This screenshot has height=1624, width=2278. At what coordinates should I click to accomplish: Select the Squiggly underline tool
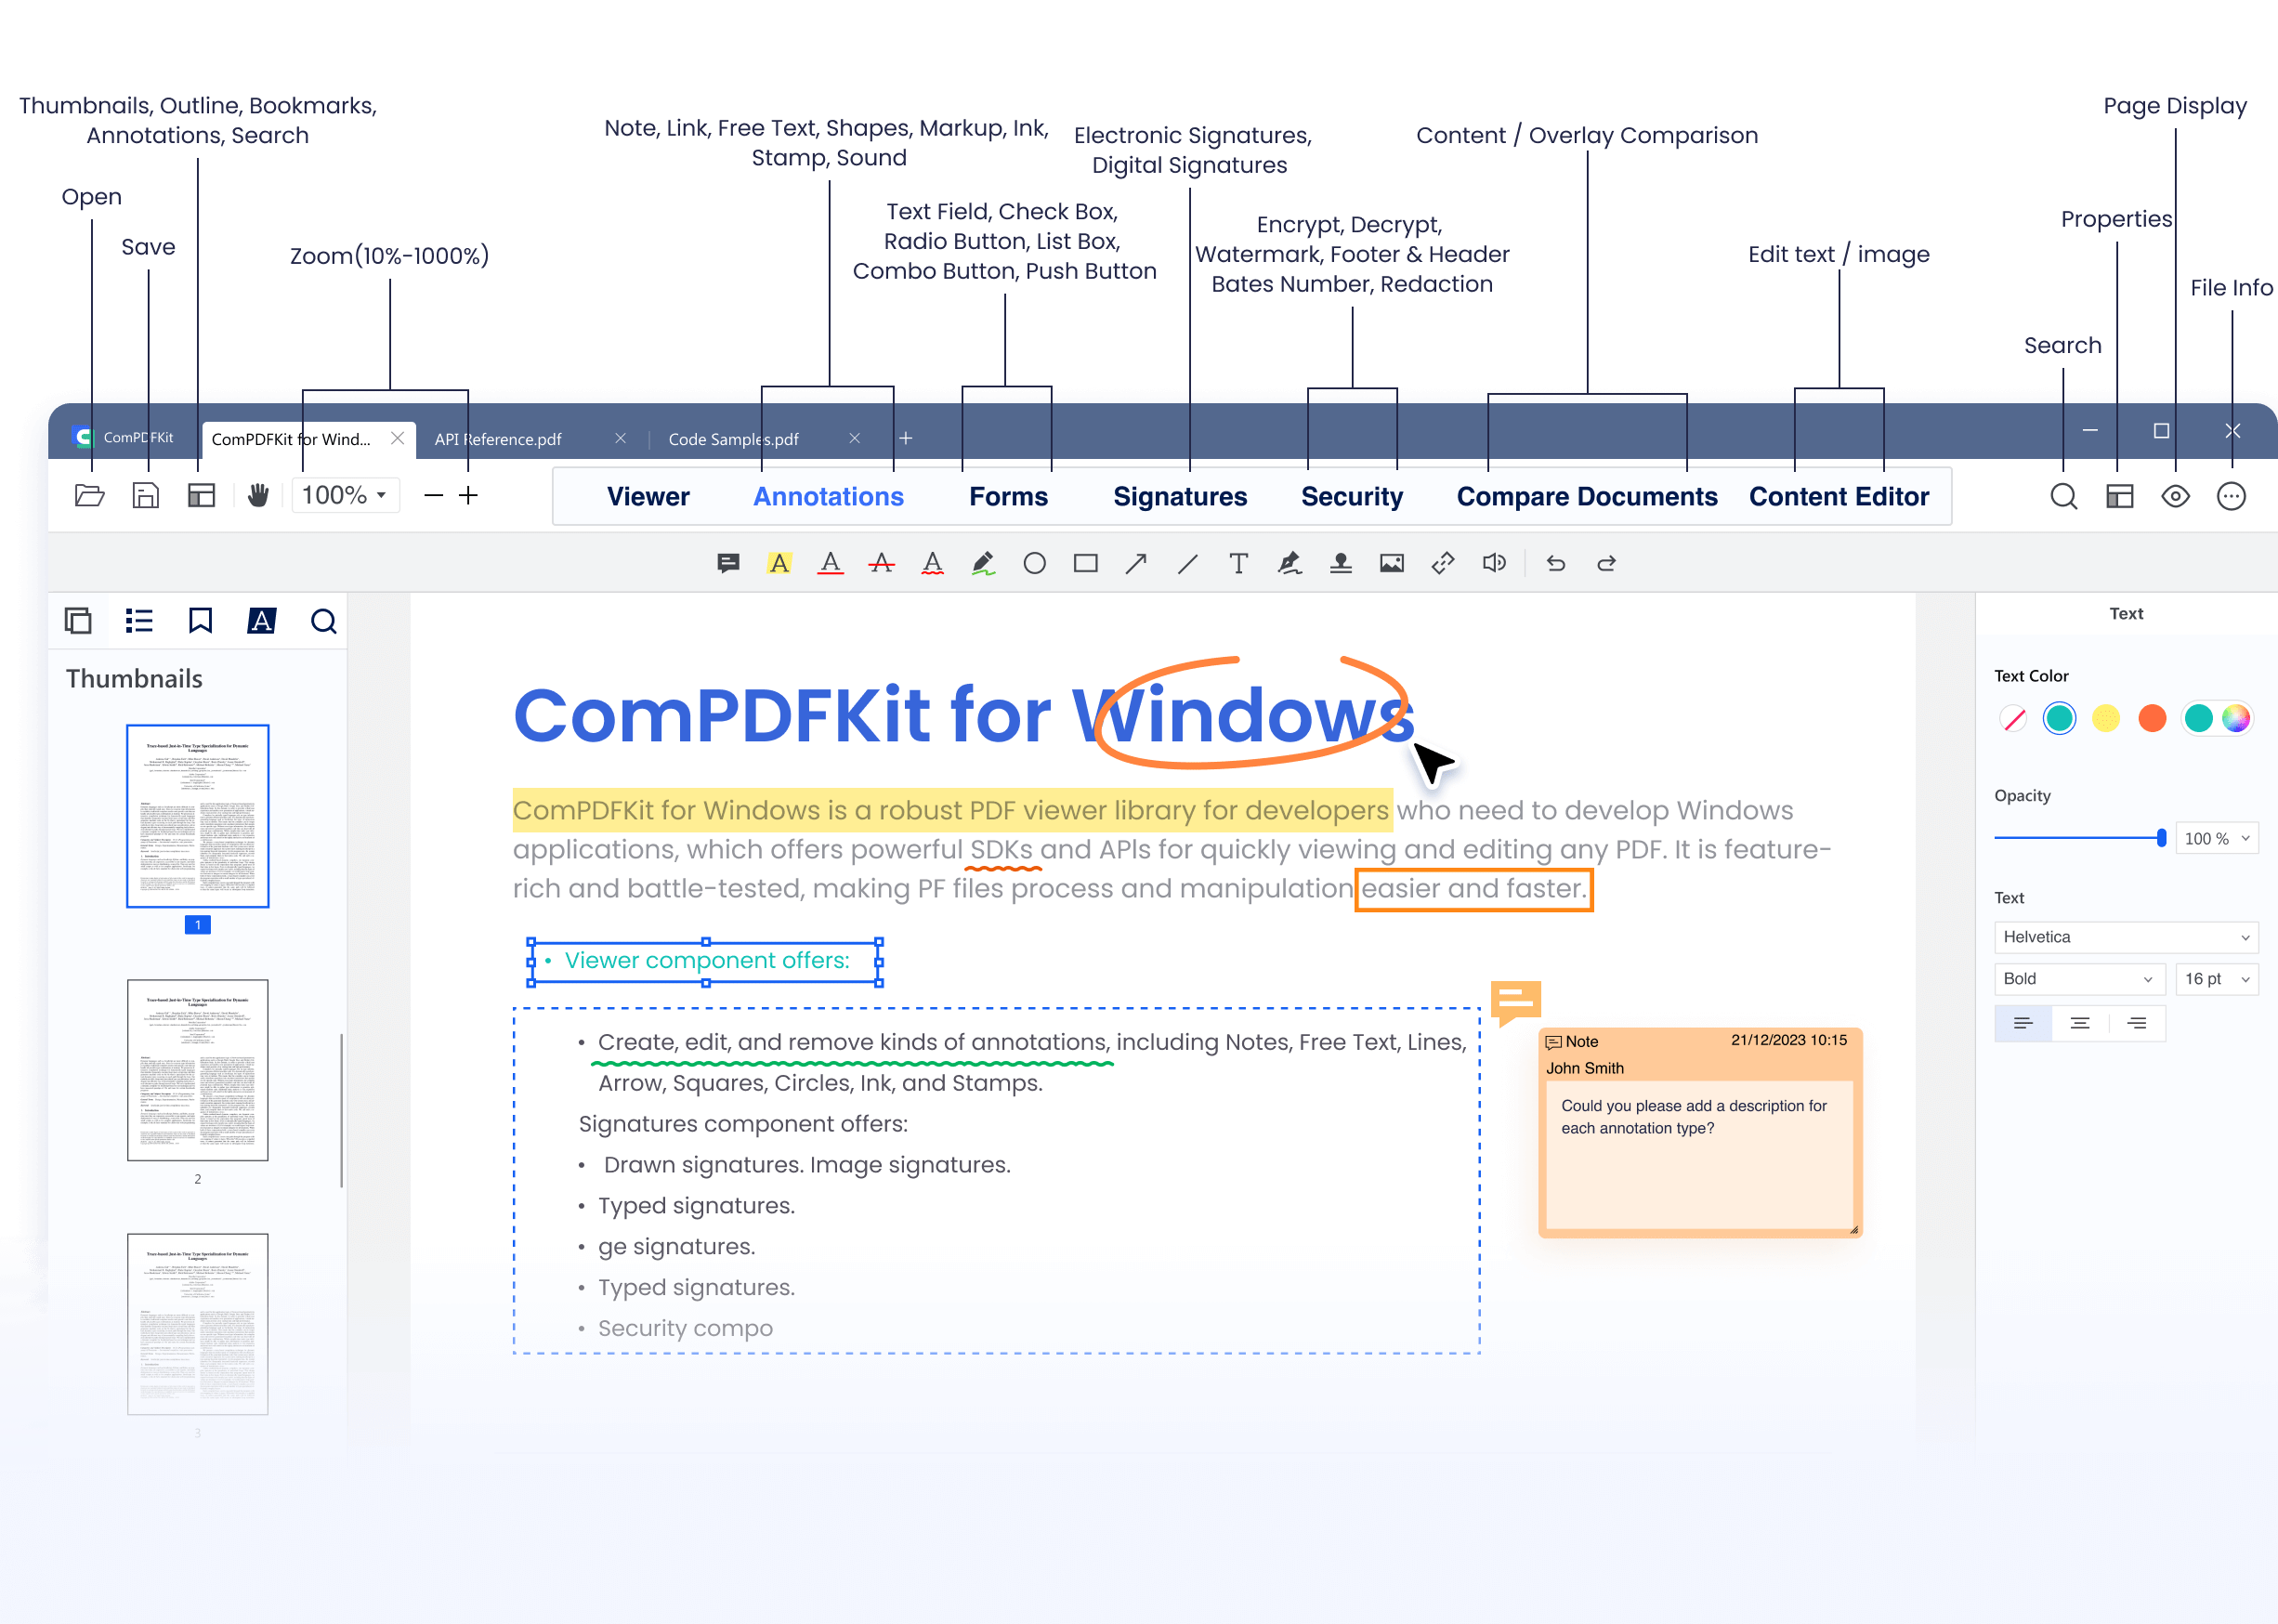coord(932,564)
